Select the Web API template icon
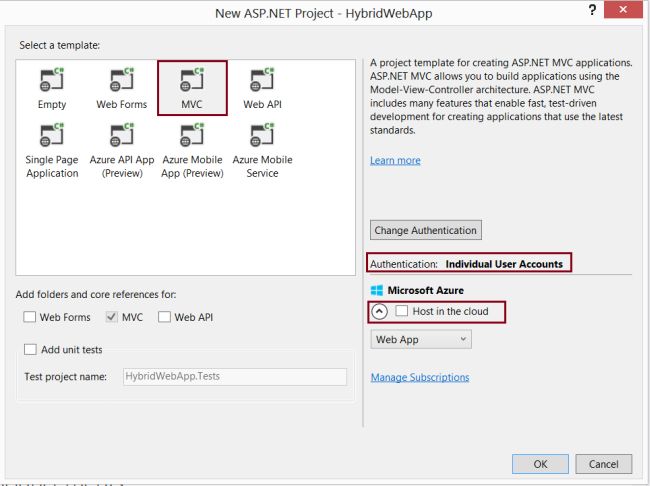 [x=262, y=79]
